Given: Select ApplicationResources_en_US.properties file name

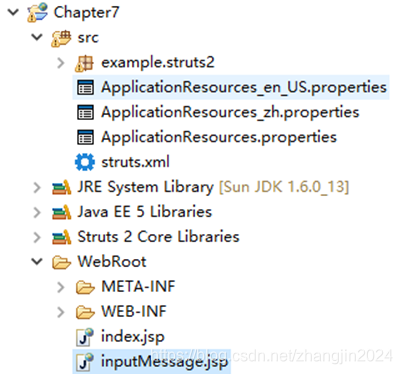Looking at the screenshot, I should (244, 87).
